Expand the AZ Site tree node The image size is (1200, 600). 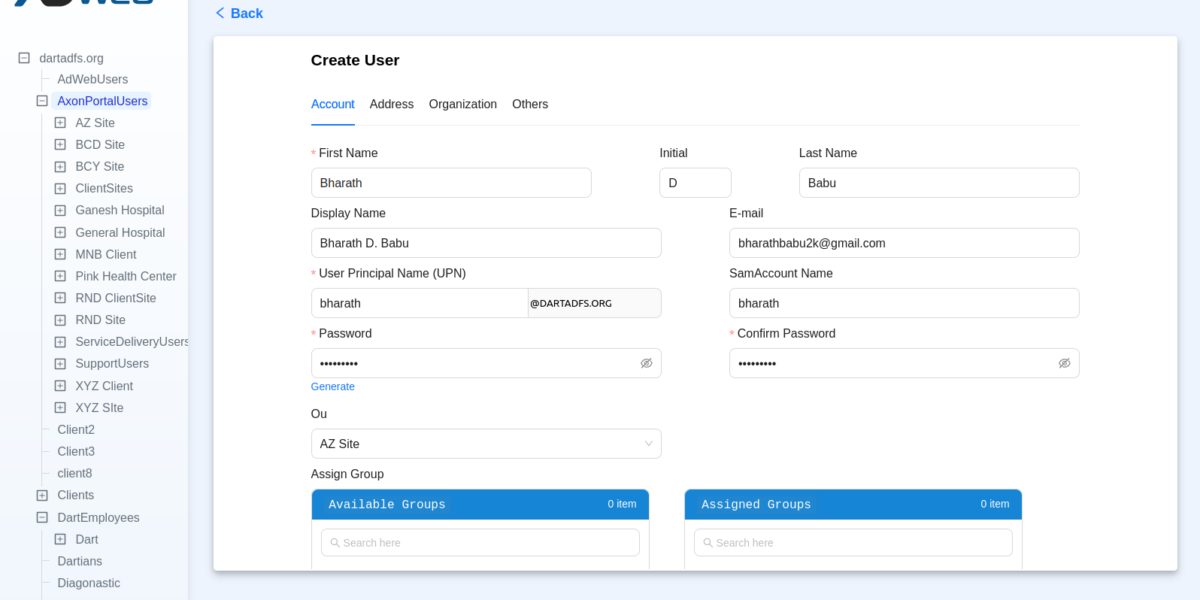[59, 122]
